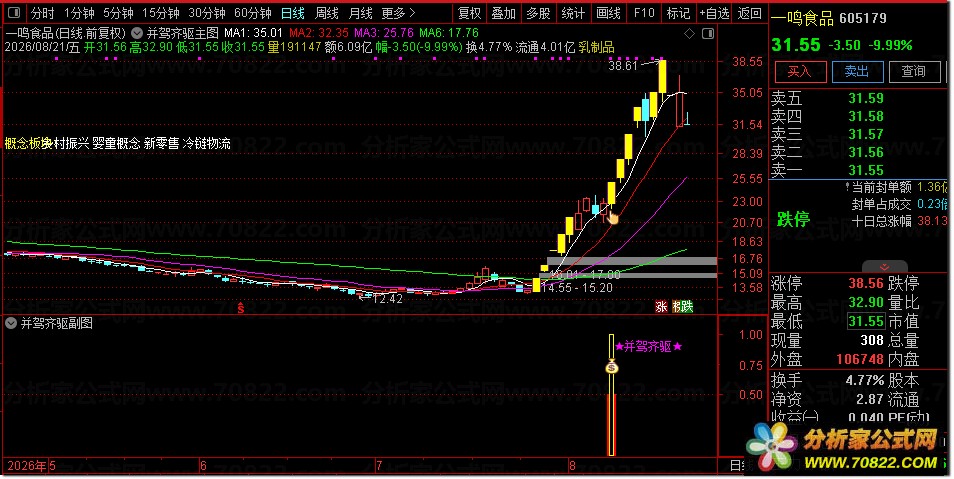Open main chart indicator dropdown arrow

tap(138, 33)
